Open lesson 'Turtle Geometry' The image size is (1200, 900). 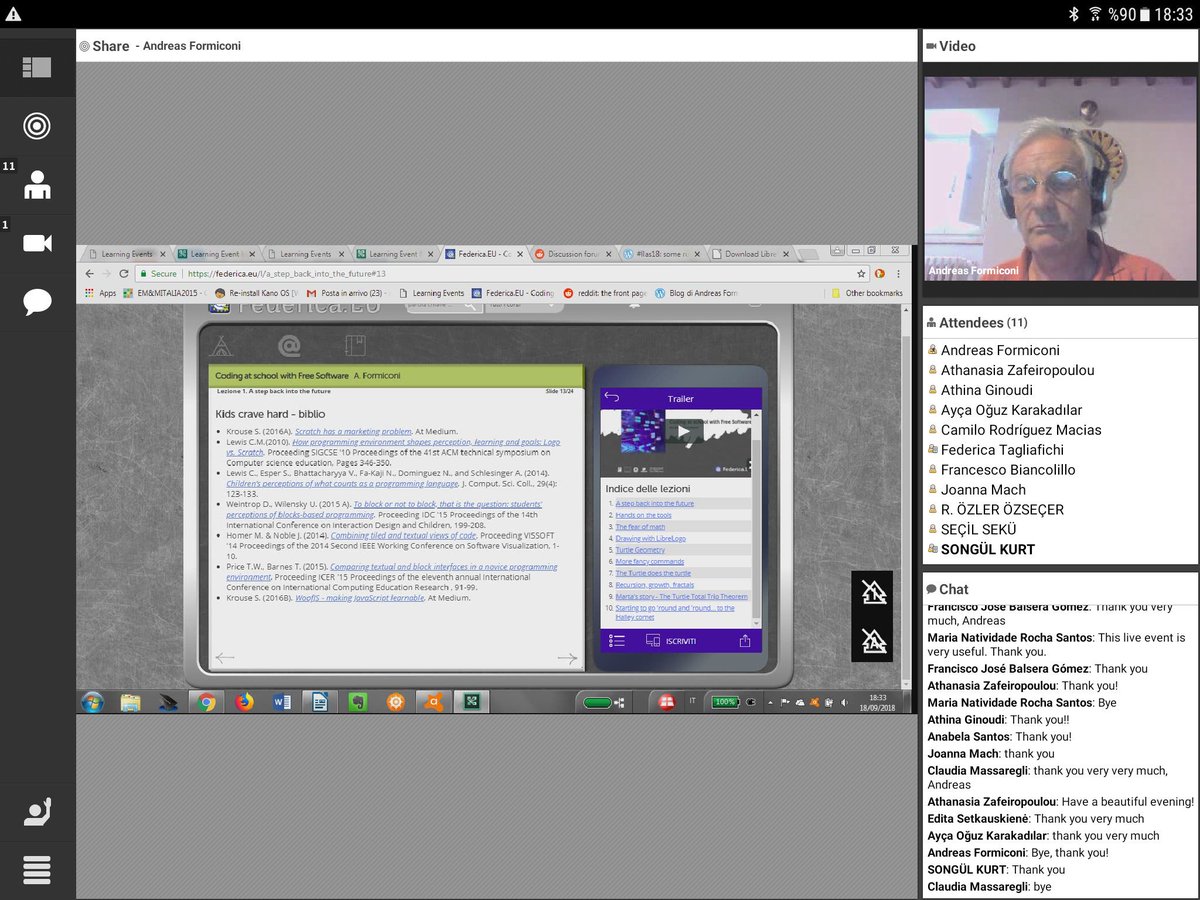point(640,550)
